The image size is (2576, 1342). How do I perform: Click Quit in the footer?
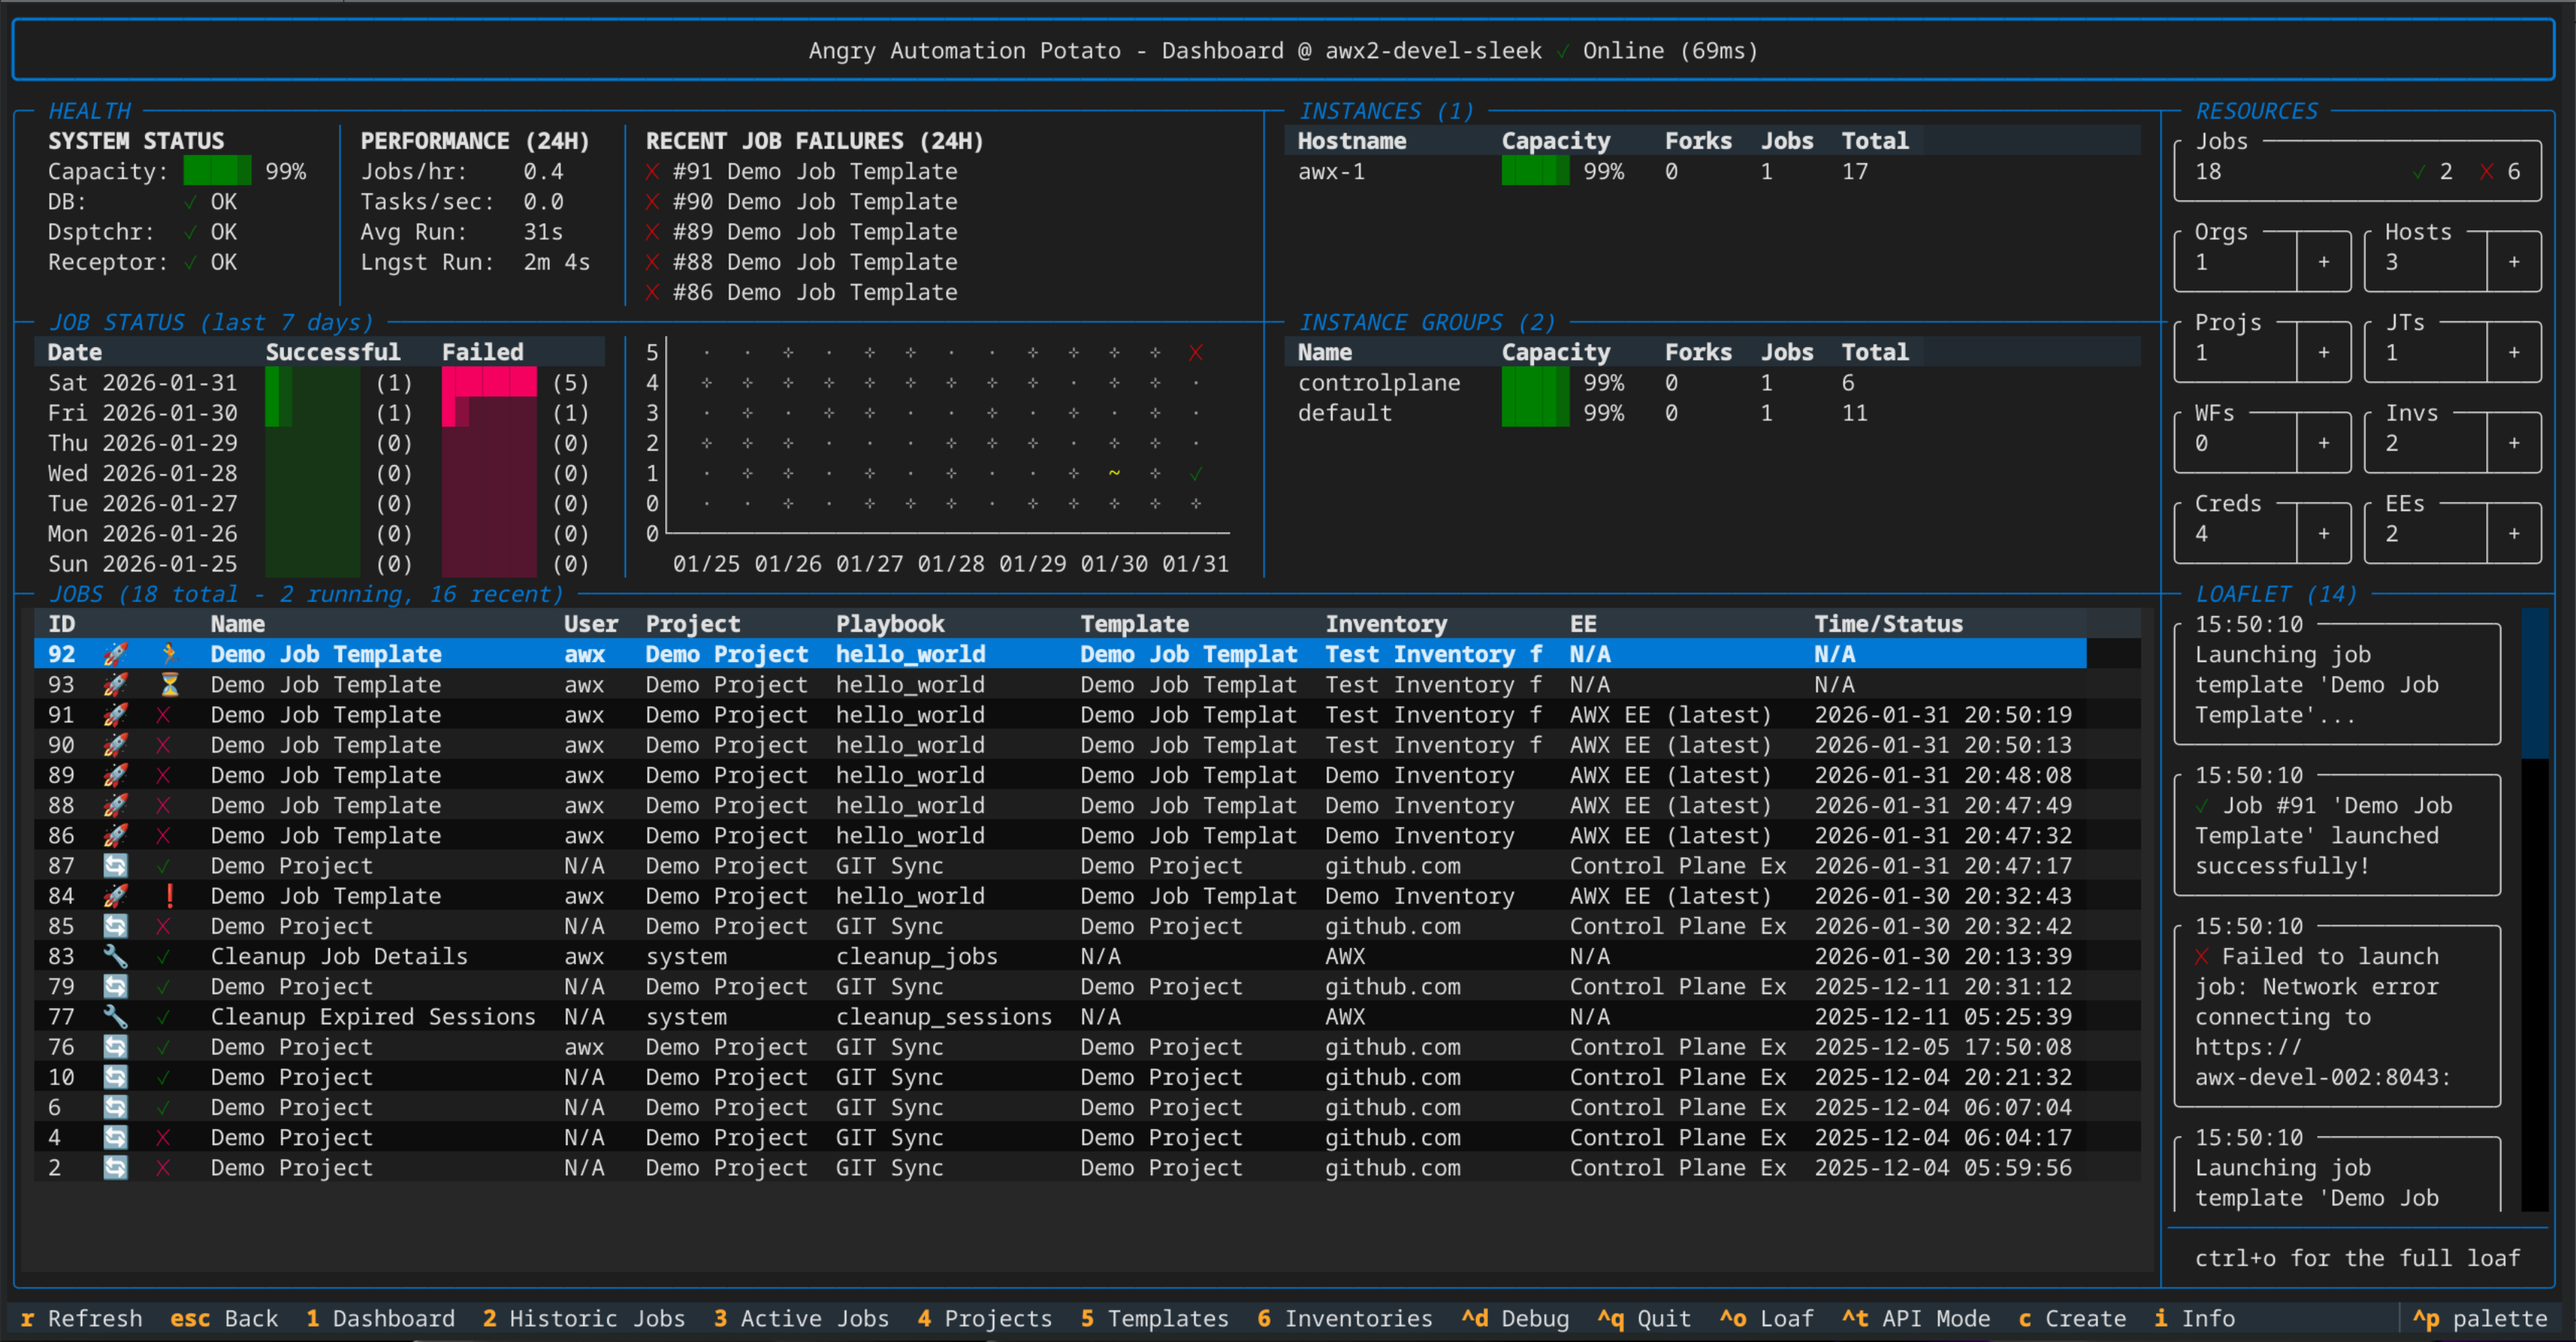(1644, 1319)
